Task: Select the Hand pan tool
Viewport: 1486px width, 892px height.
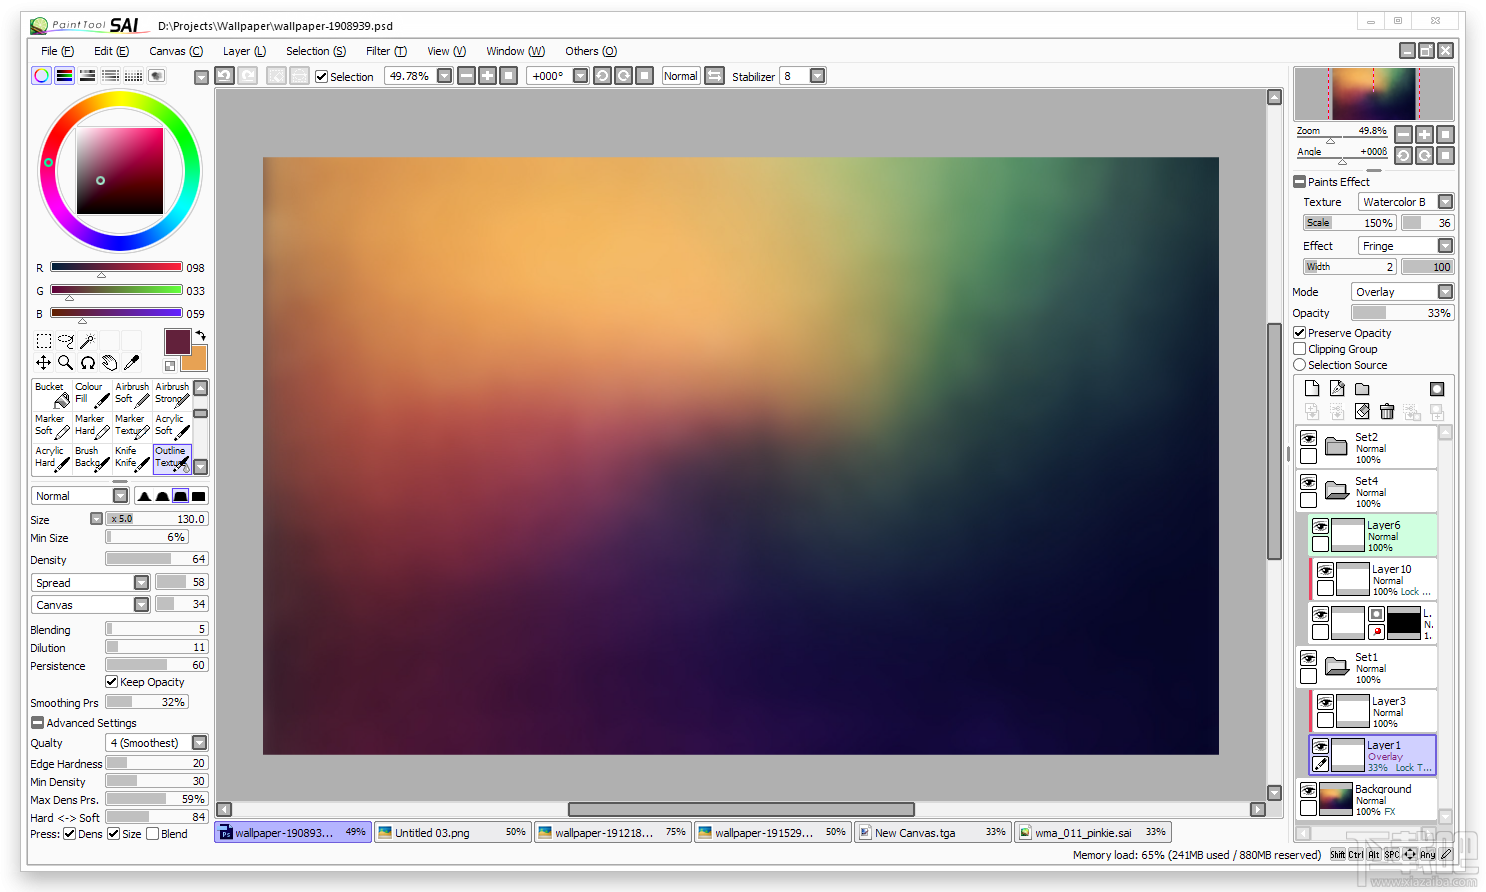Action: coord(110,362)
